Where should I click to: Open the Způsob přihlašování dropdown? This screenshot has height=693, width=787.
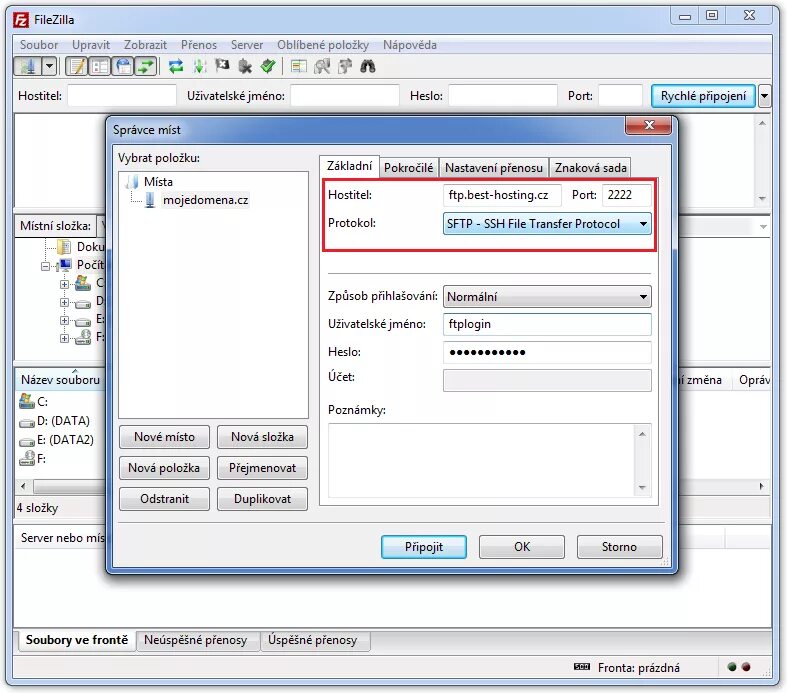(547, 297)
